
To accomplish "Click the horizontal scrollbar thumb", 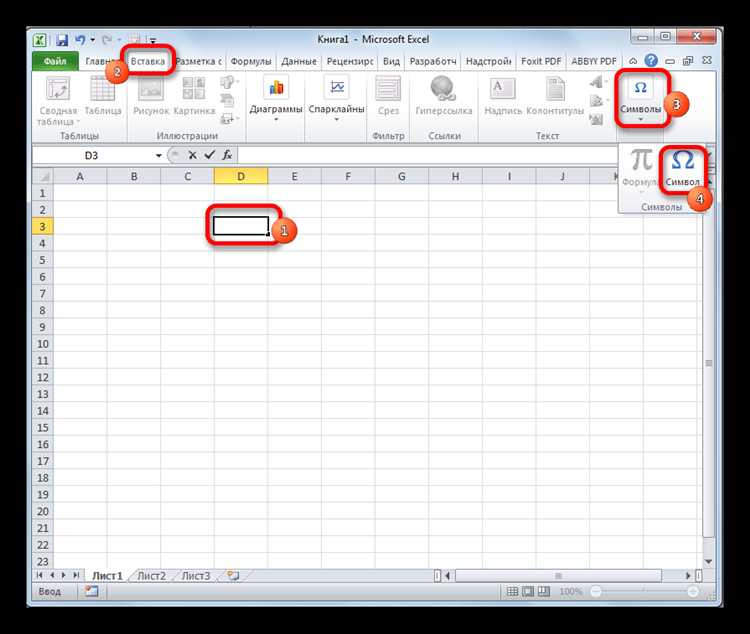I will 558,576.
